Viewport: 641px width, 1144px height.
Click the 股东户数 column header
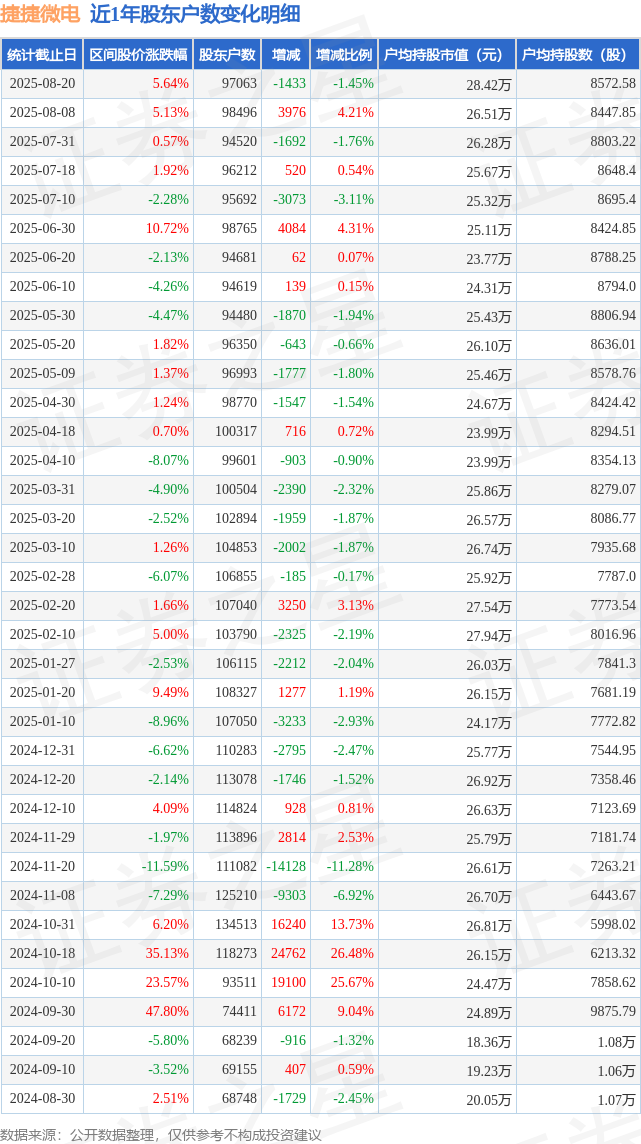point(227,54)
